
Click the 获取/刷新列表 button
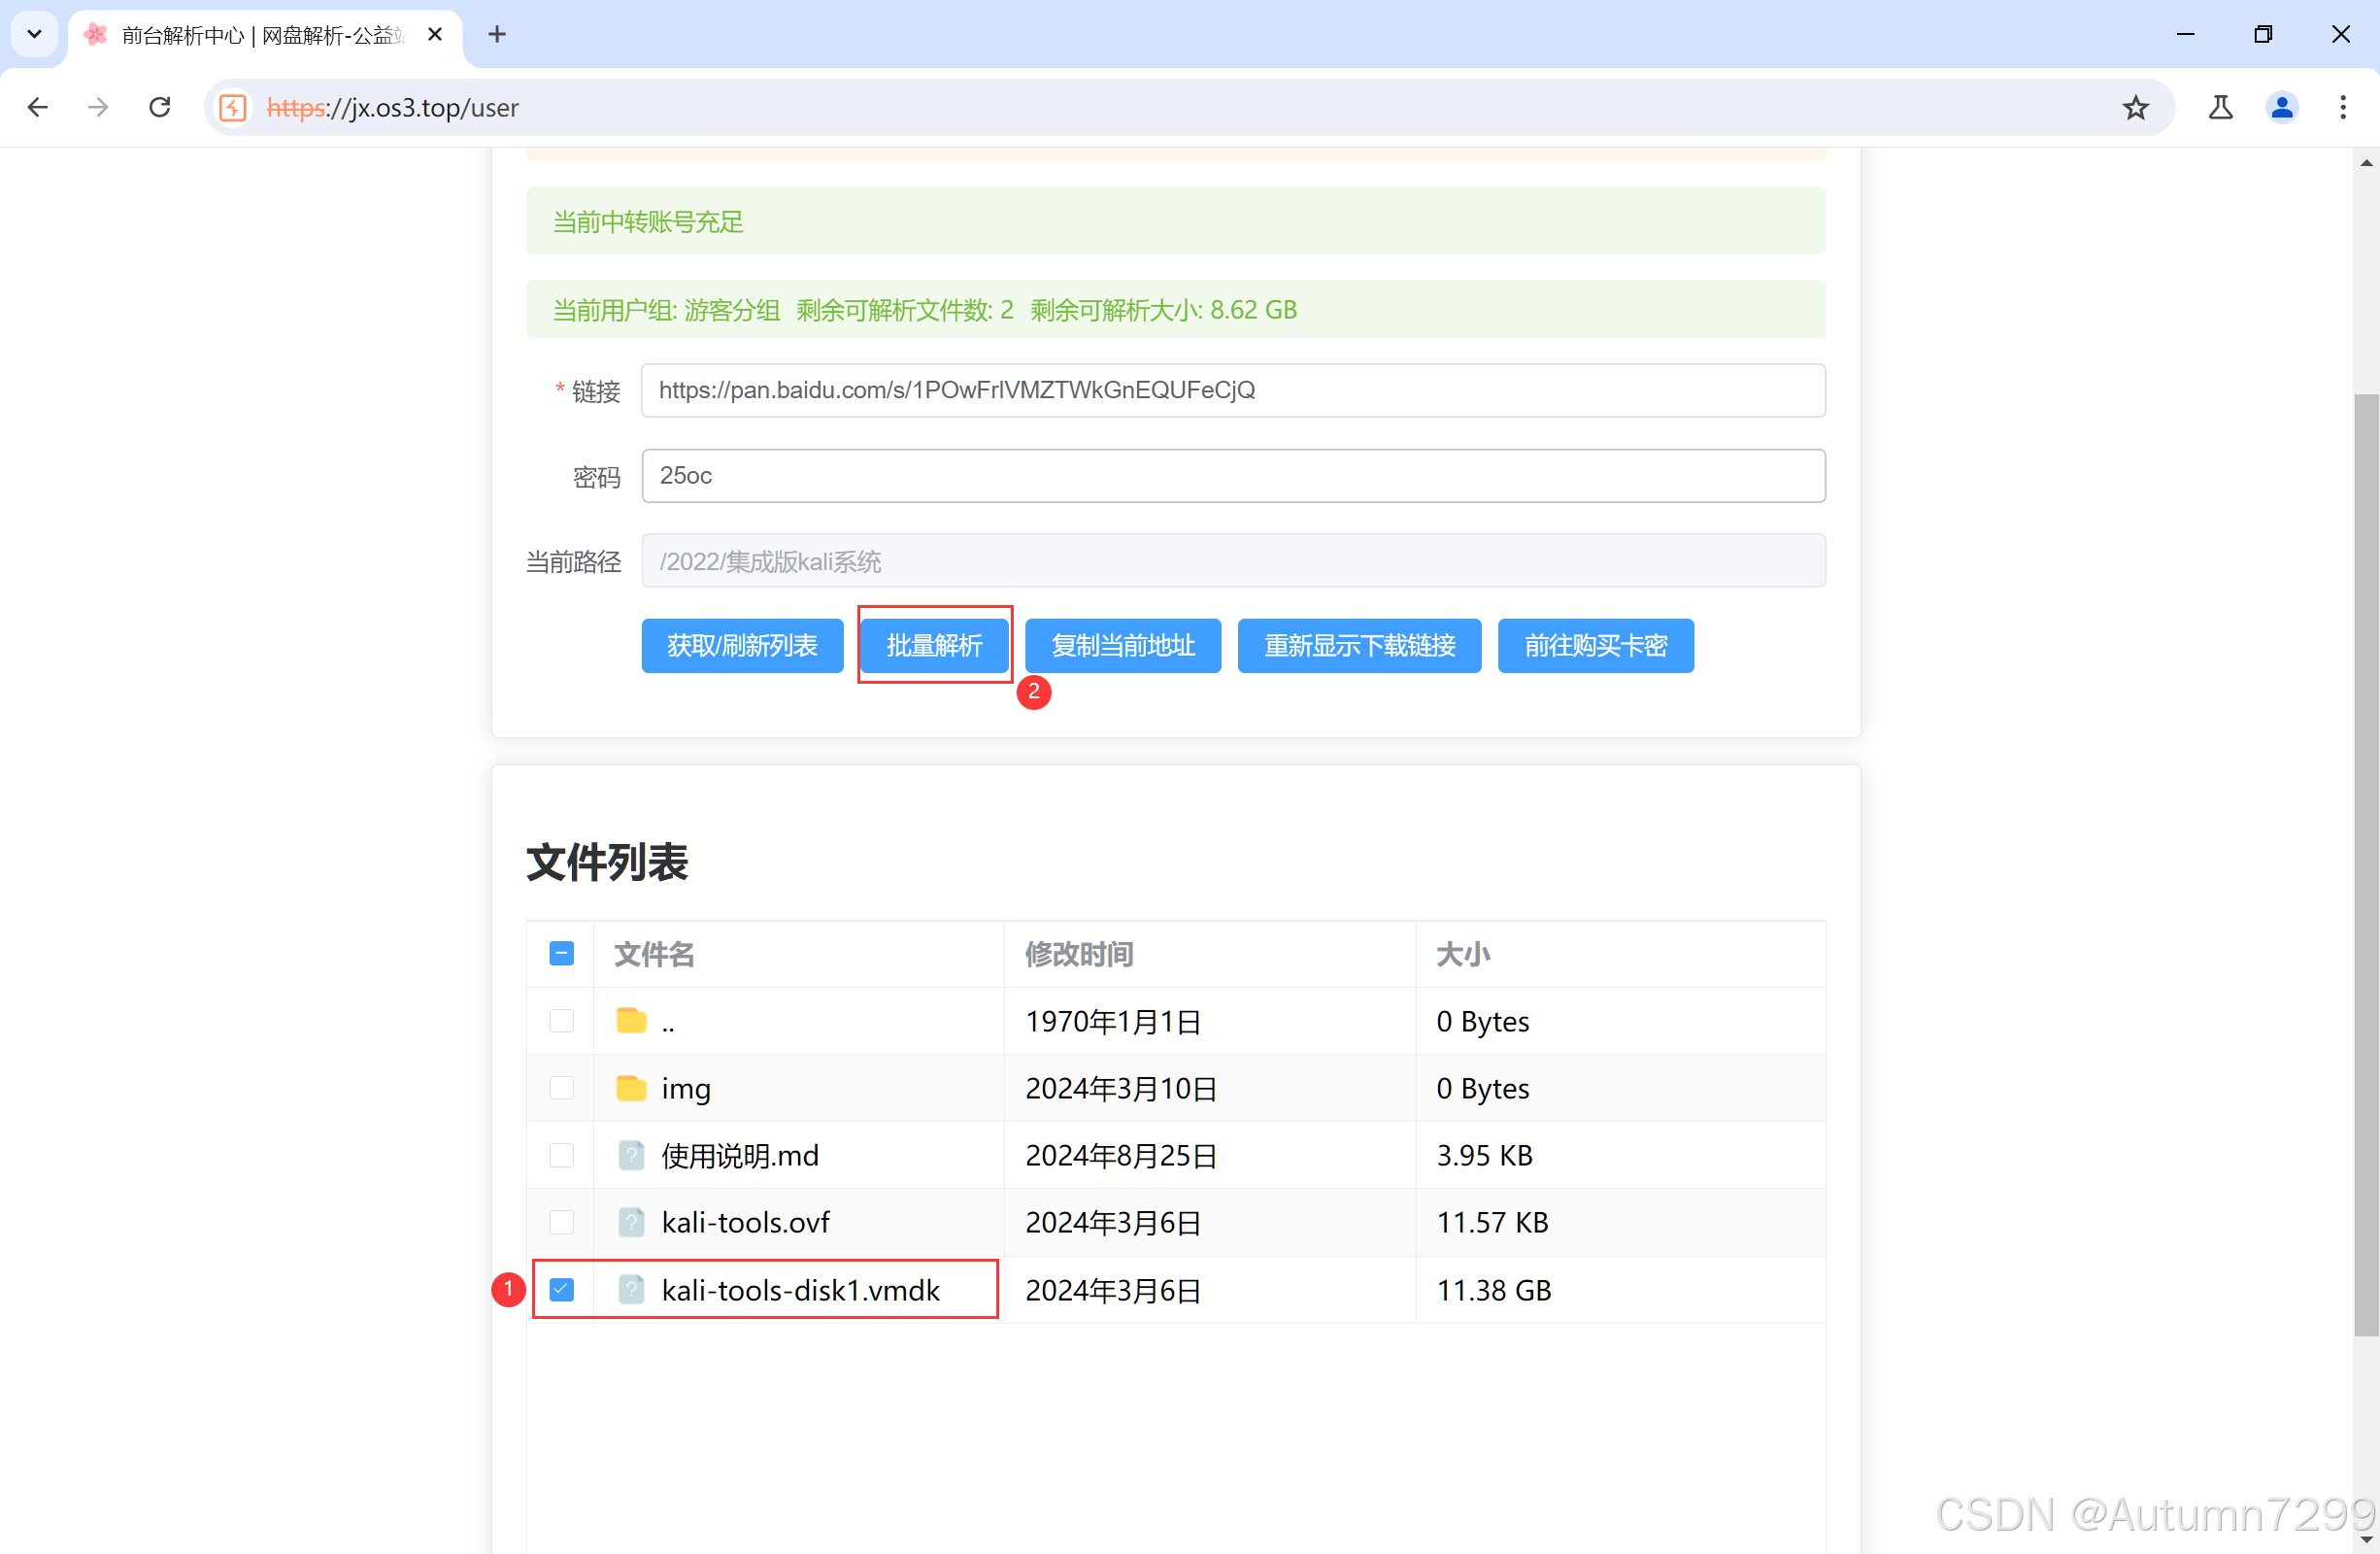742,645
